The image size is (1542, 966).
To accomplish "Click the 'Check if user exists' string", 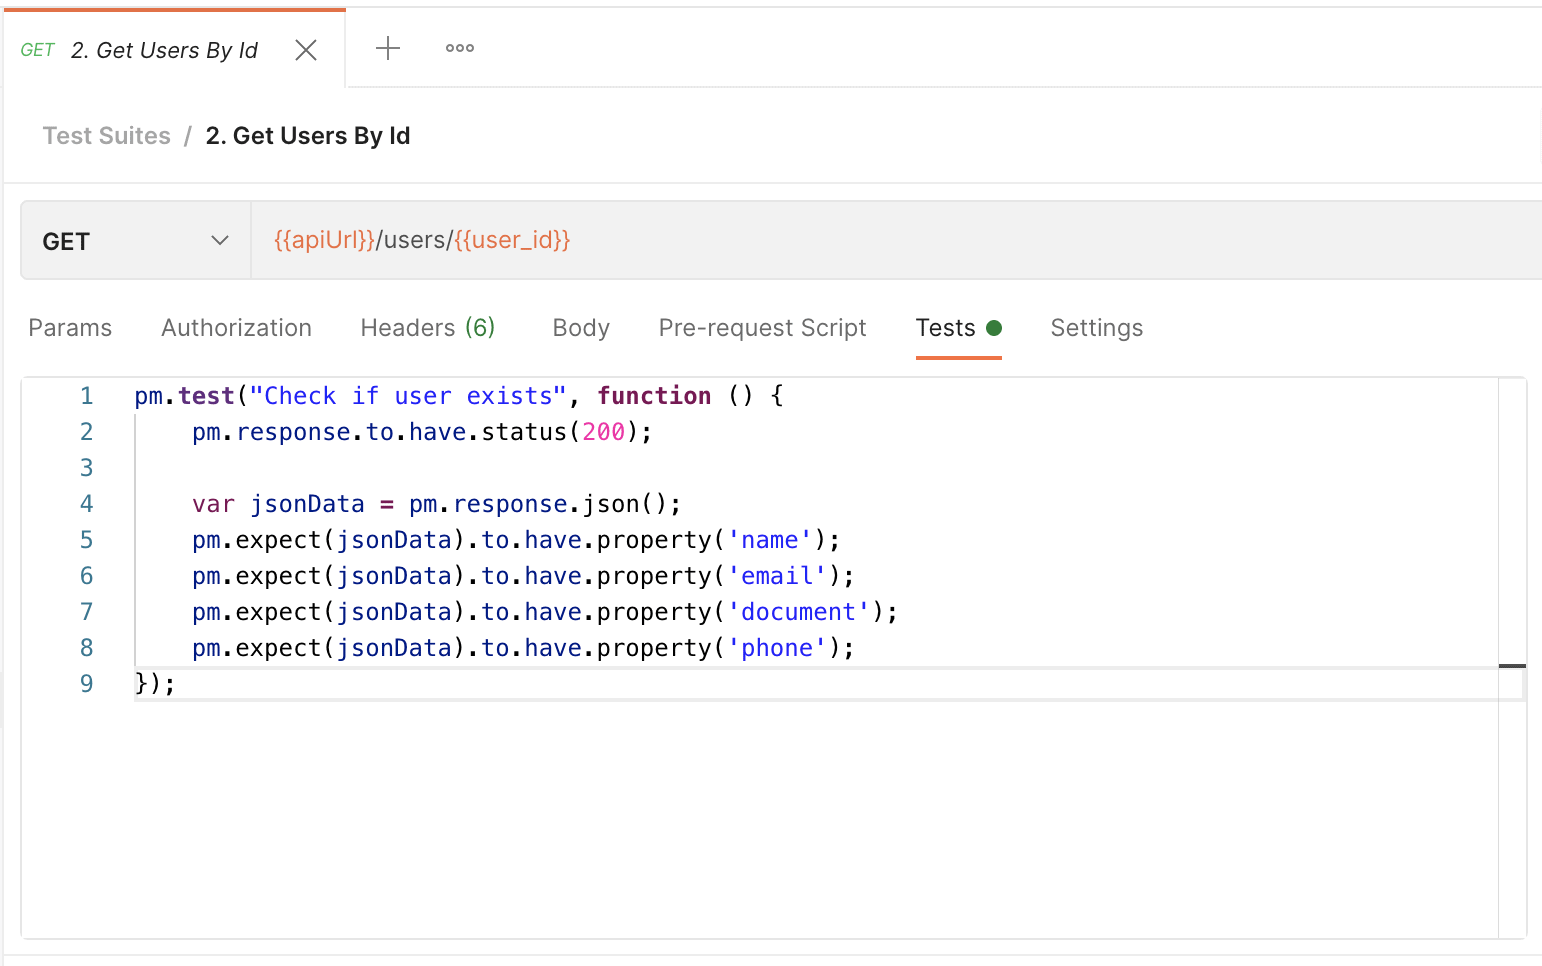I will pyautogui.click(x=408, y=396).
